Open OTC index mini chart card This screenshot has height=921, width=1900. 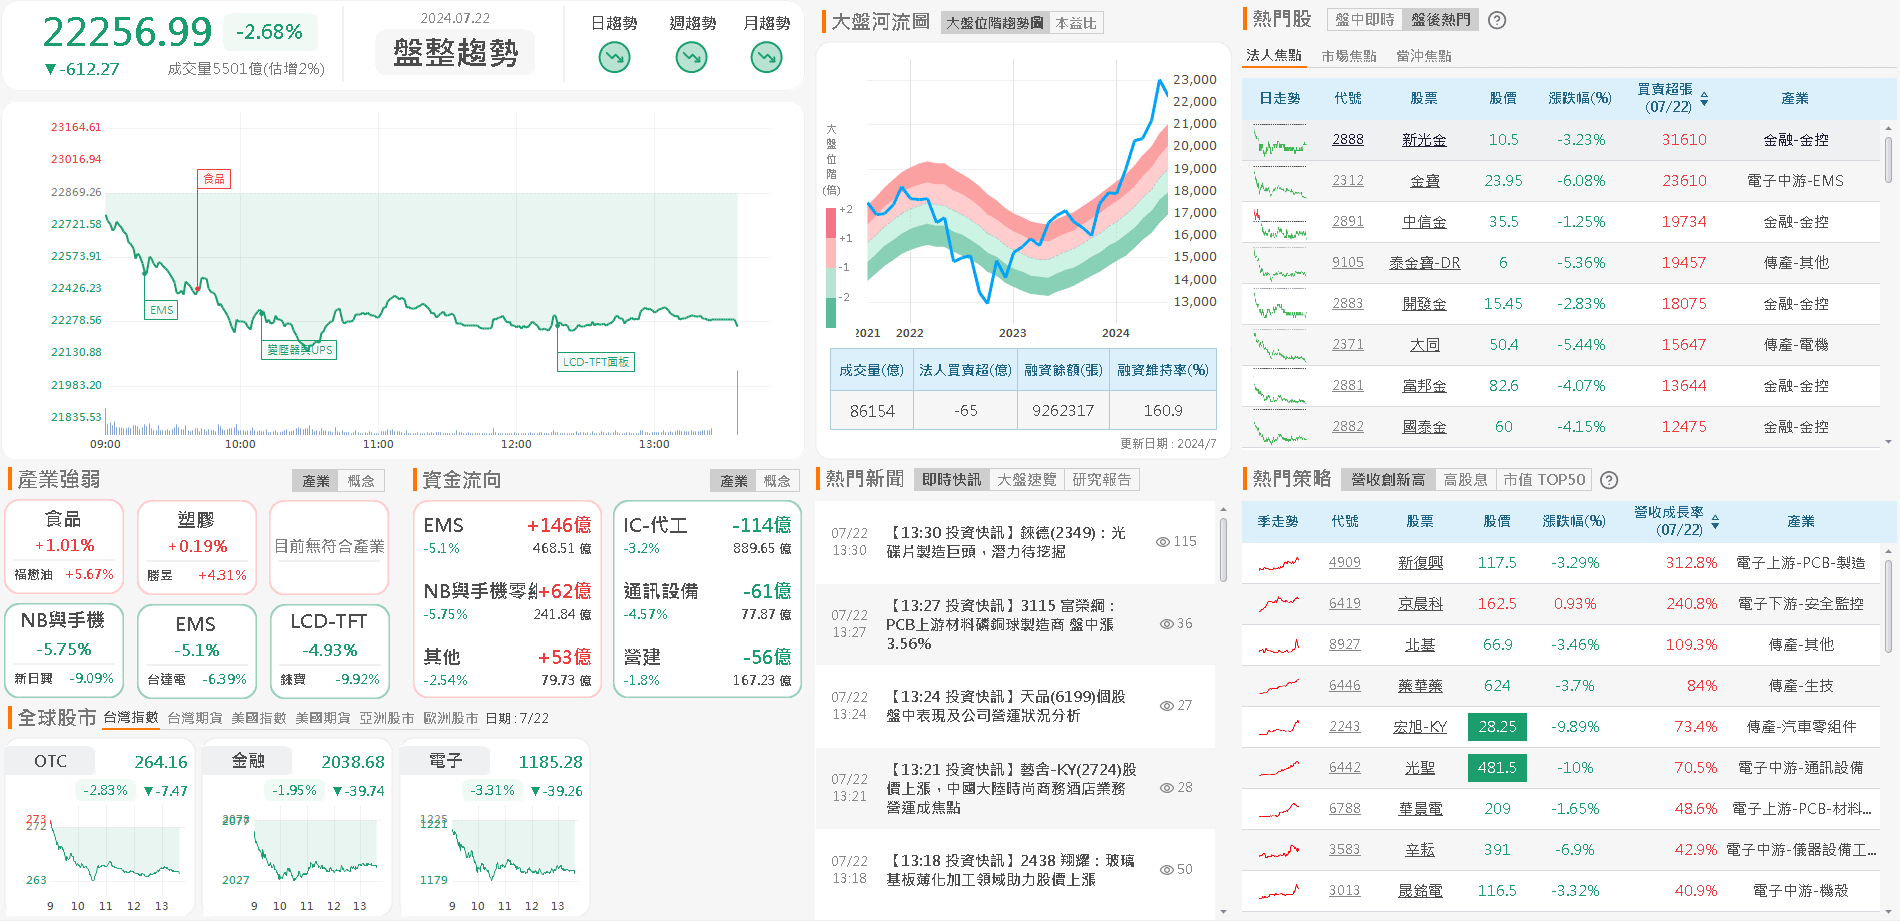click(x=99, y=828)
